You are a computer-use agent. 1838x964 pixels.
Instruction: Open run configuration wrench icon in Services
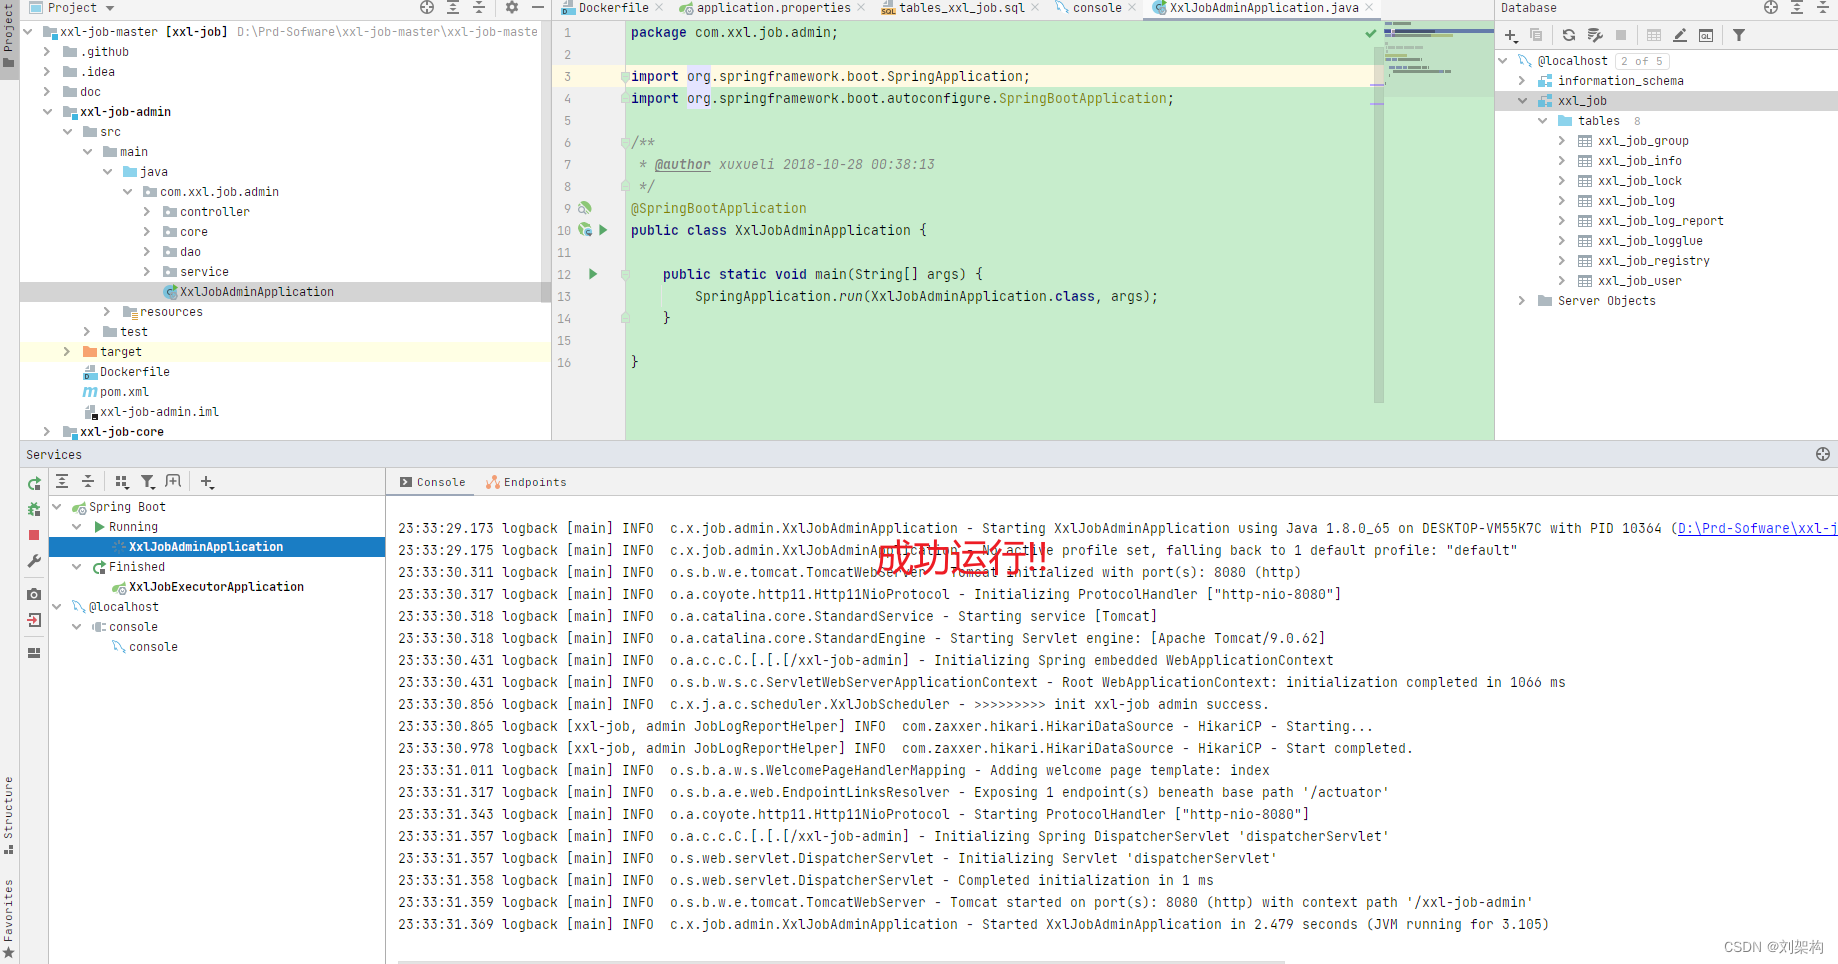click(x=34, y=561)
